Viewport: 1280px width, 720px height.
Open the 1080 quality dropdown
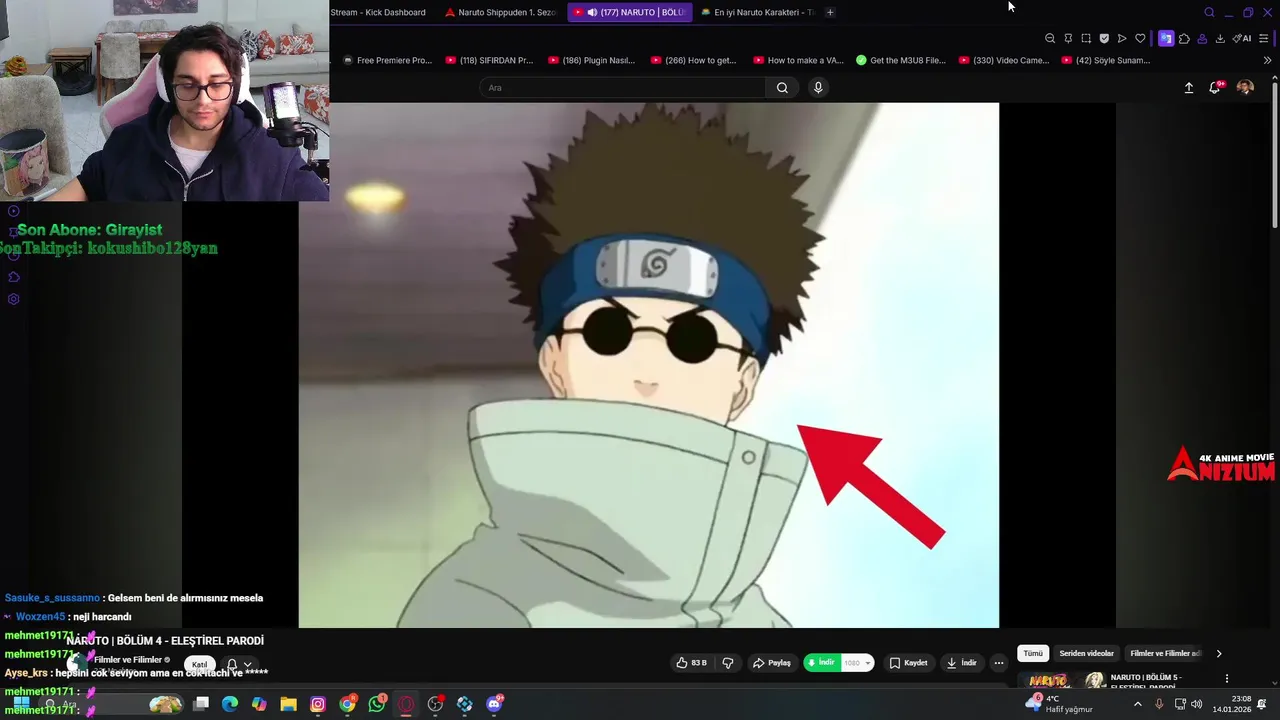[858, 663]
